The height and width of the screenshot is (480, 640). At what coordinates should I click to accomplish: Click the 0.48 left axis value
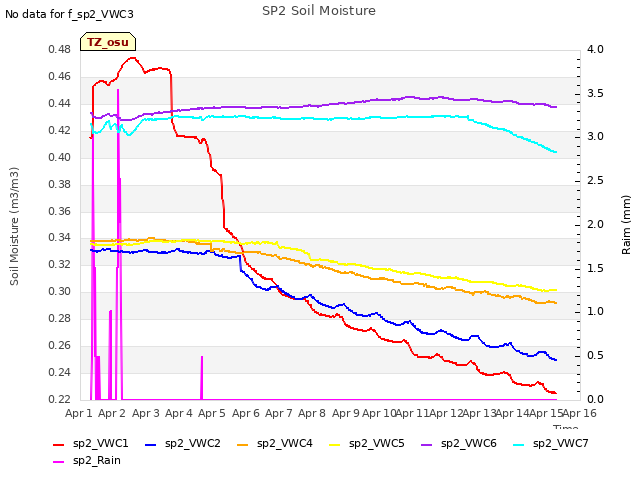tap(60, 50)
